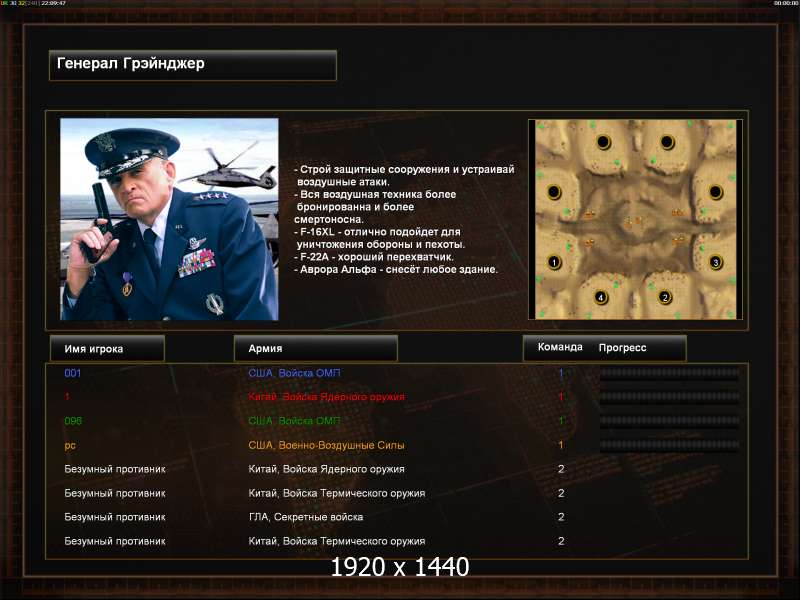Click the tip 'F-22A - хороший перехватчик.'
The width and height of the screenshot is (800, 600).
coord(374,257)
